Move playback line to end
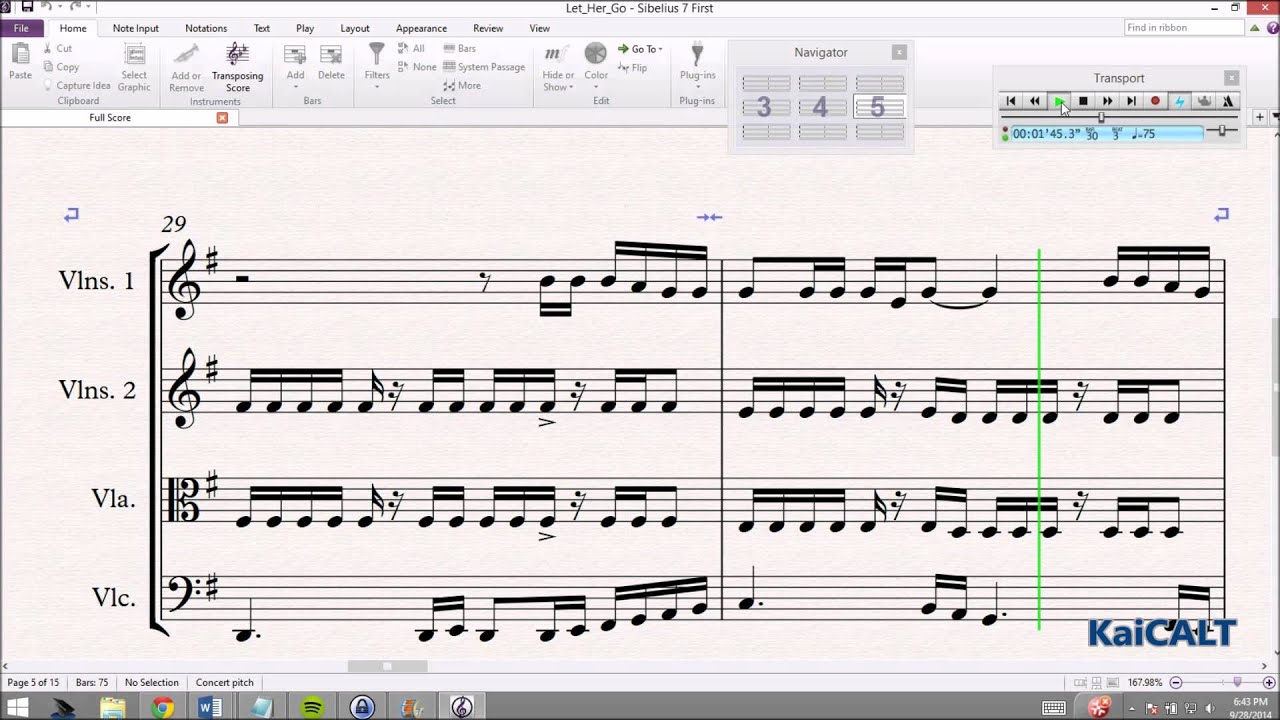 (1131, 101)
